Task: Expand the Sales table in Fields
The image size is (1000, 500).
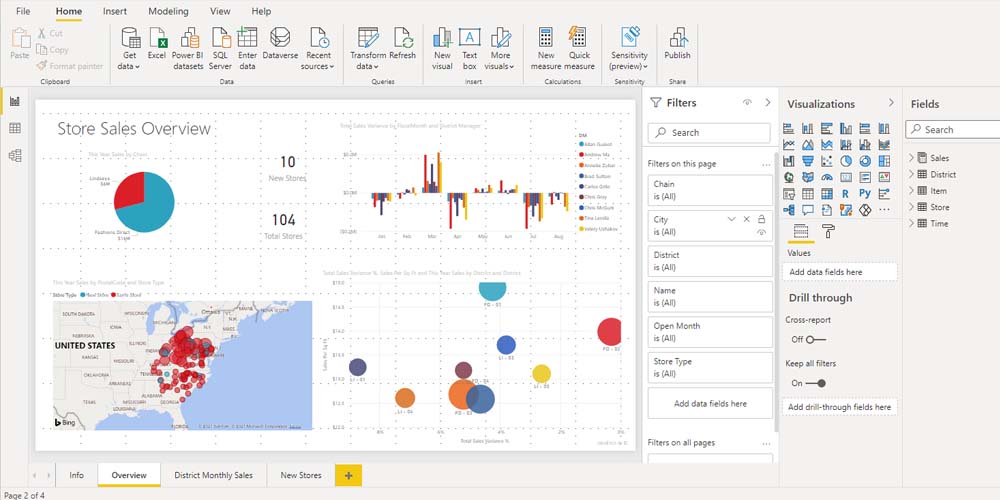Action: [912, 158]
